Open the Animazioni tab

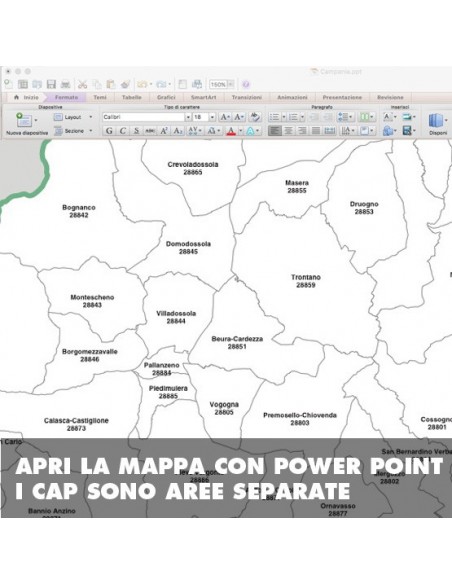coord(292,97)
